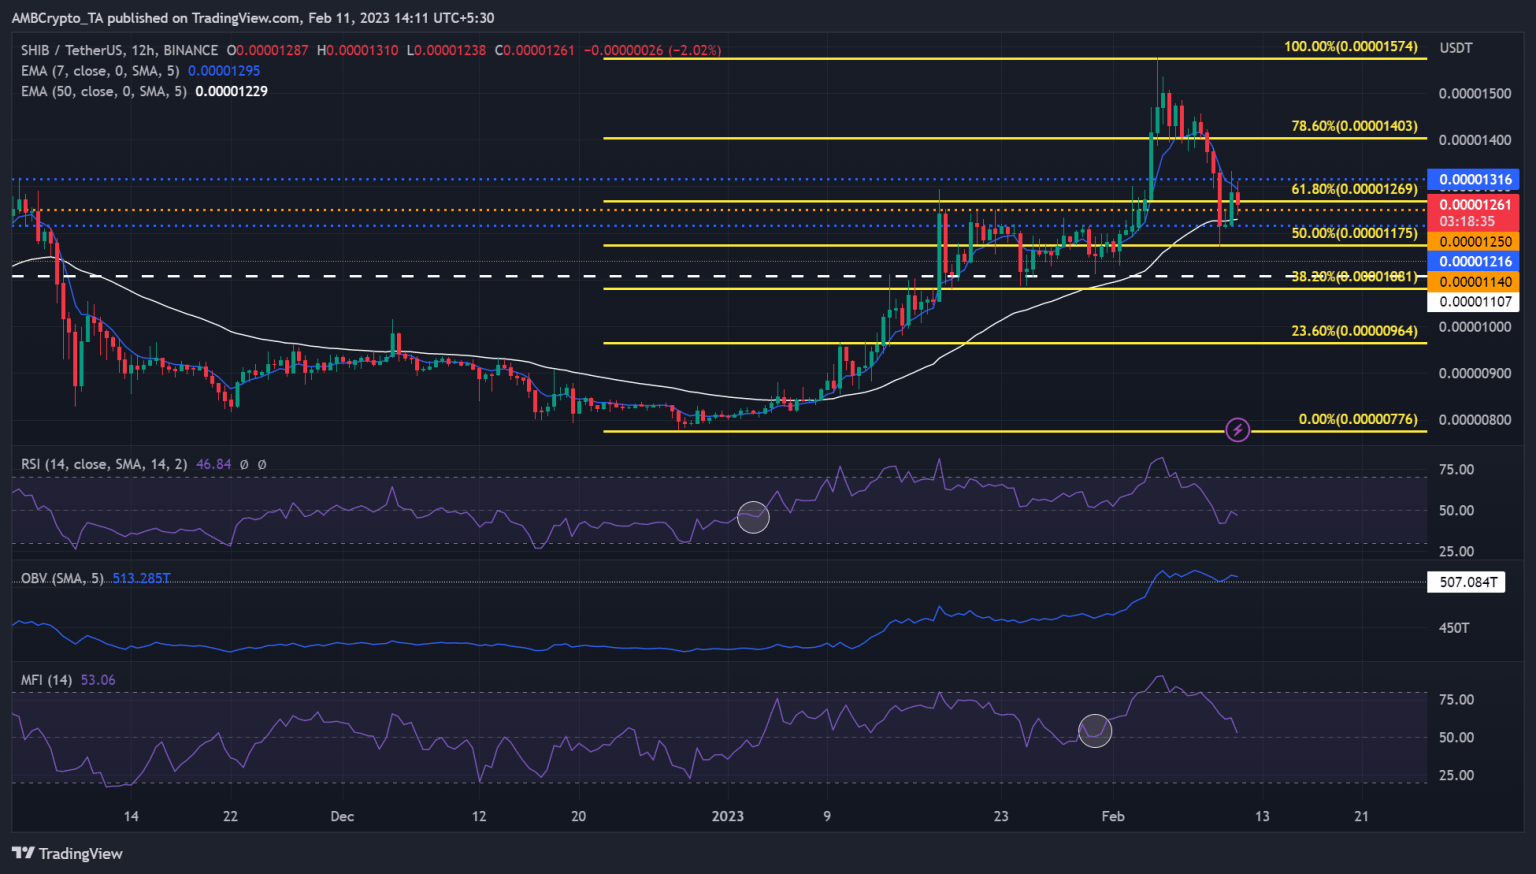Image resolution: width=1536 pixels, height=874 pixels.
Task: Click the TradingView logo
Action: [x=67, y=853]
